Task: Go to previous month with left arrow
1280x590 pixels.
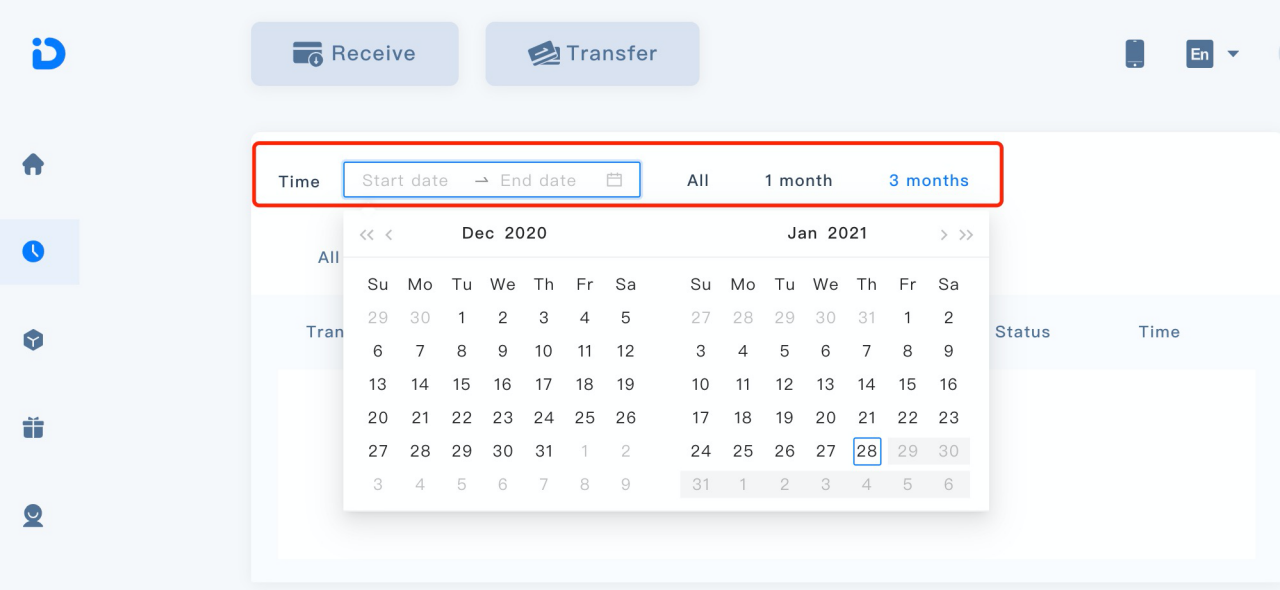Action: [x=389, y=235]
